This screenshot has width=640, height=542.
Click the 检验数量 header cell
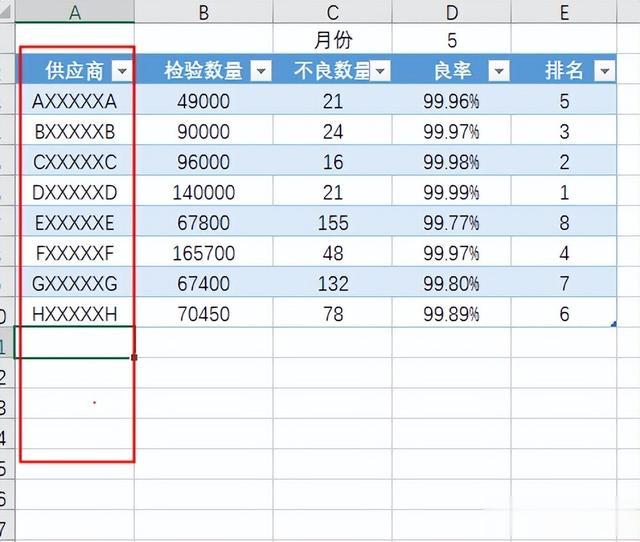pyautogui.click(x=204, y=69)
